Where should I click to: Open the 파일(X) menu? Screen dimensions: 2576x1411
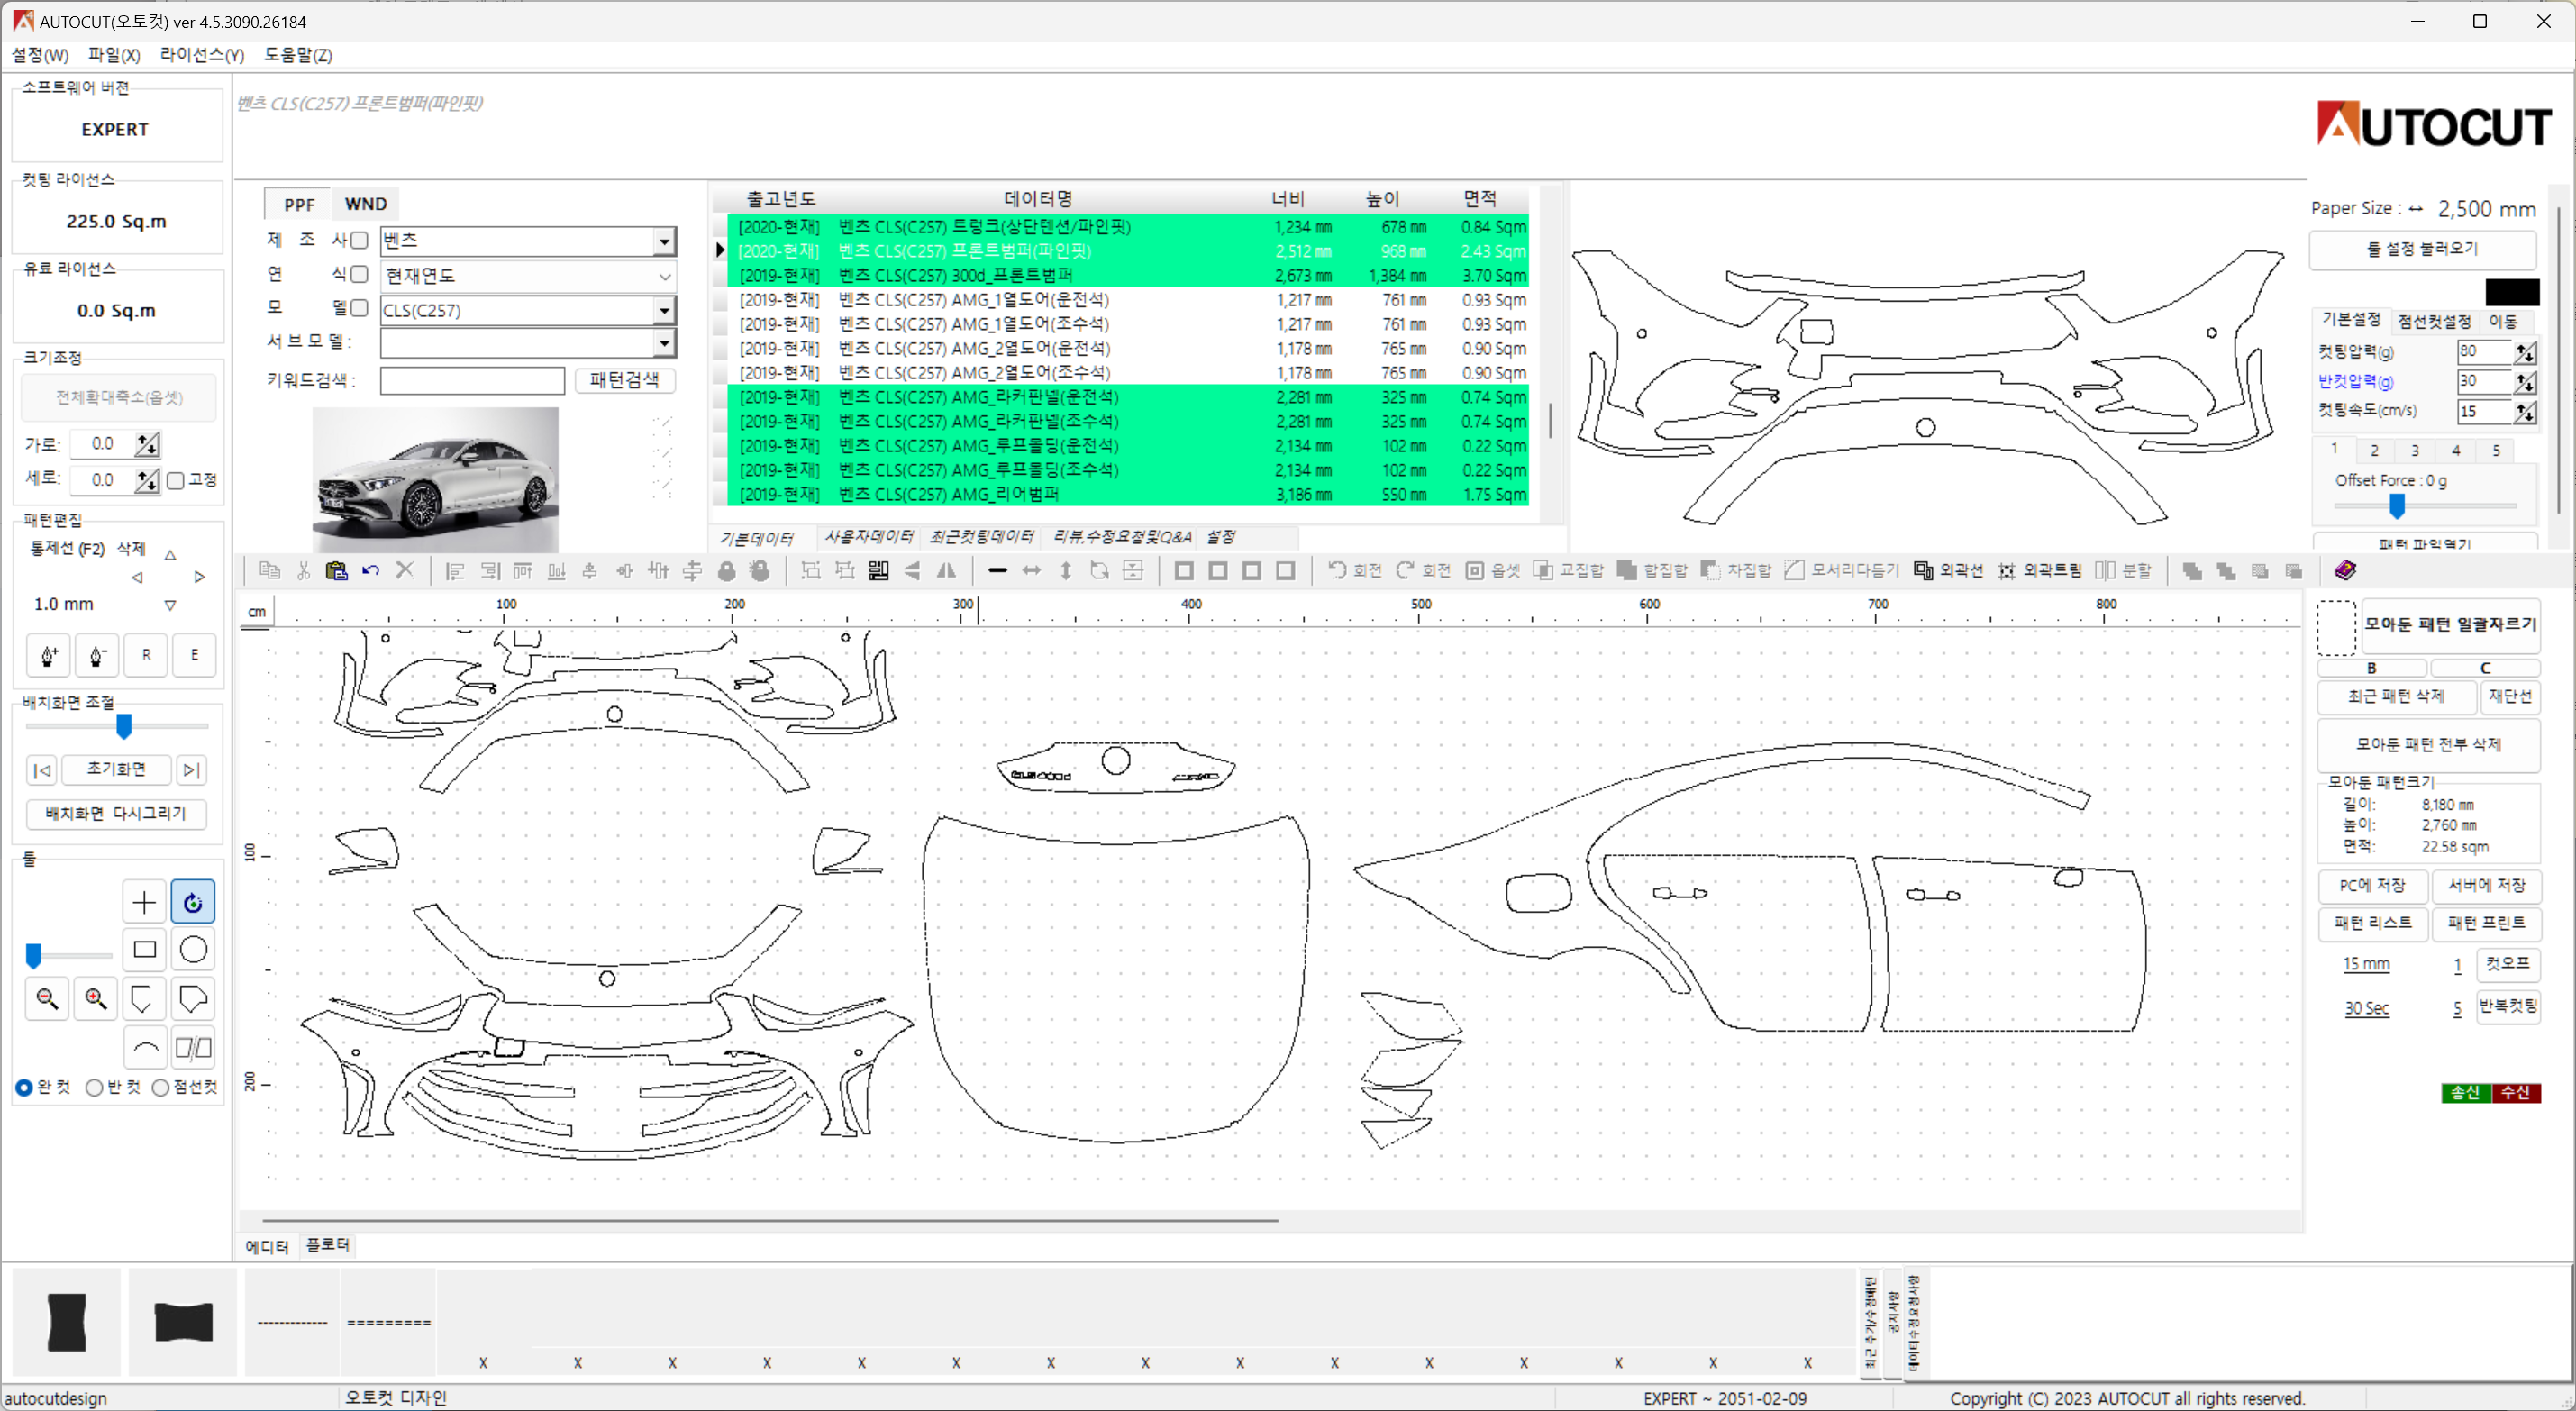pos(114,55)
